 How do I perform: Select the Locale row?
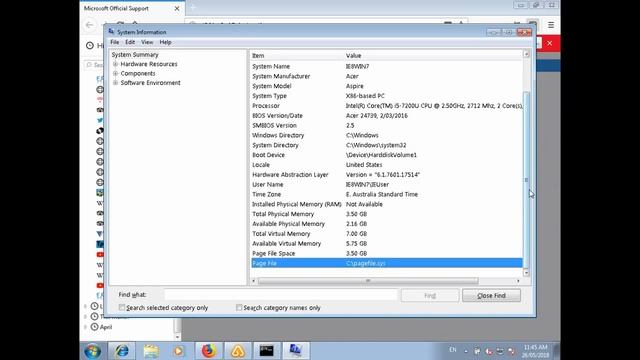pos(387,165)
